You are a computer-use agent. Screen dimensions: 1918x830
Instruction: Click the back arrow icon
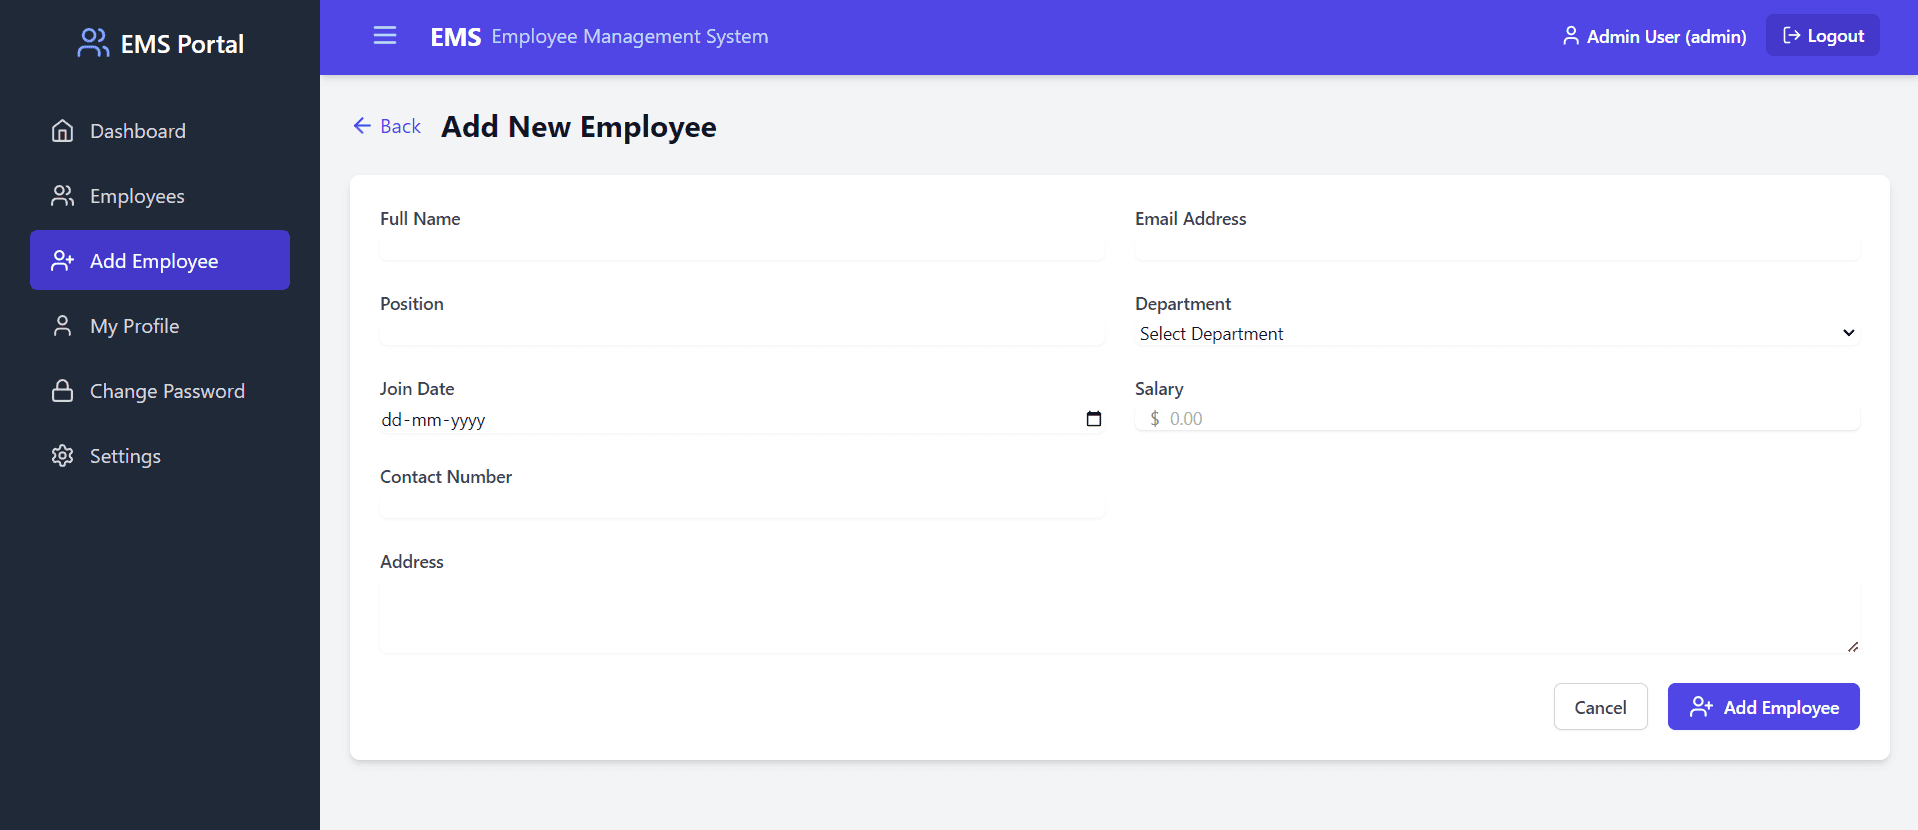click(362, 126)
